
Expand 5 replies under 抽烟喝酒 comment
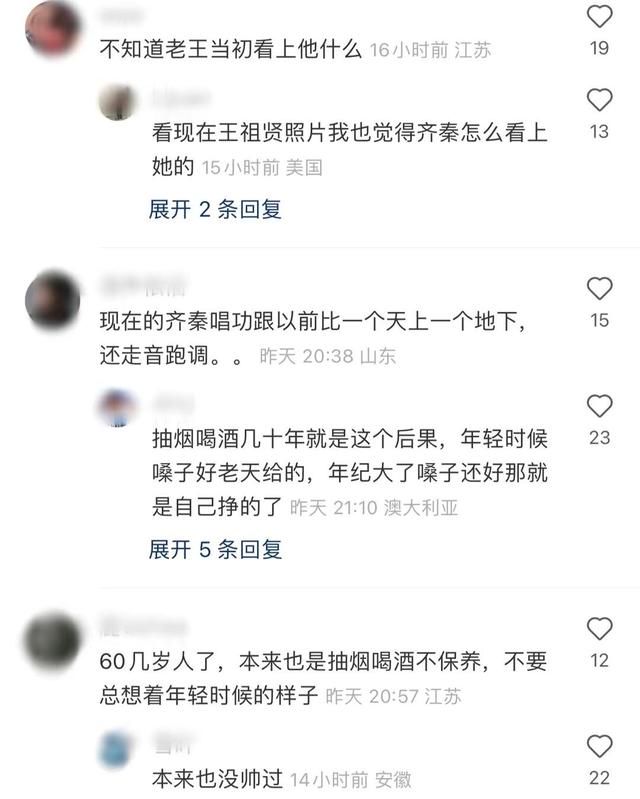coord(215,549)
